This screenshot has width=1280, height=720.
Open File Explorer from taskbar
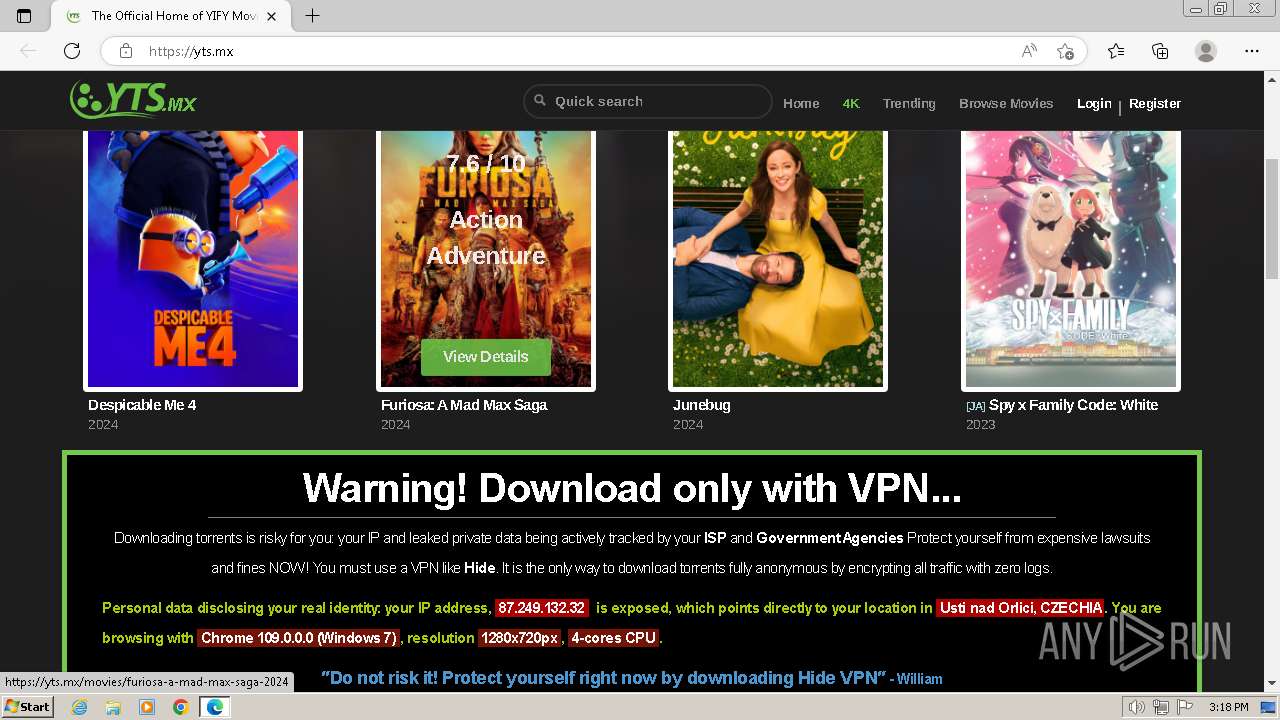click(x=113, y=707)
